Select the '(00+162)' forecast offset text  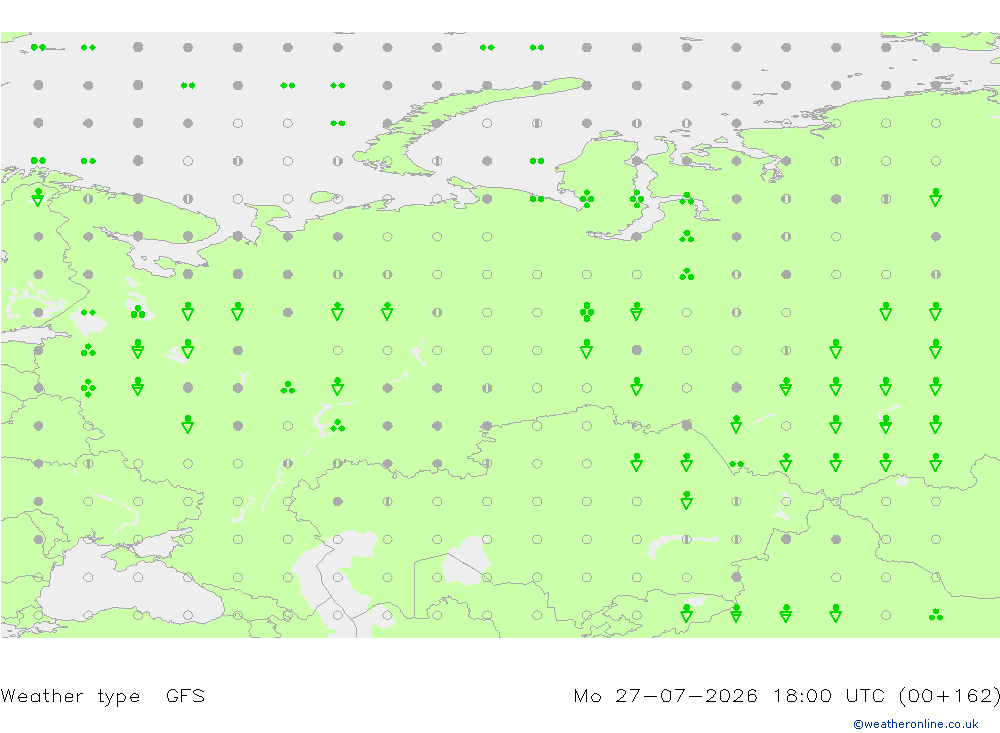948,695
